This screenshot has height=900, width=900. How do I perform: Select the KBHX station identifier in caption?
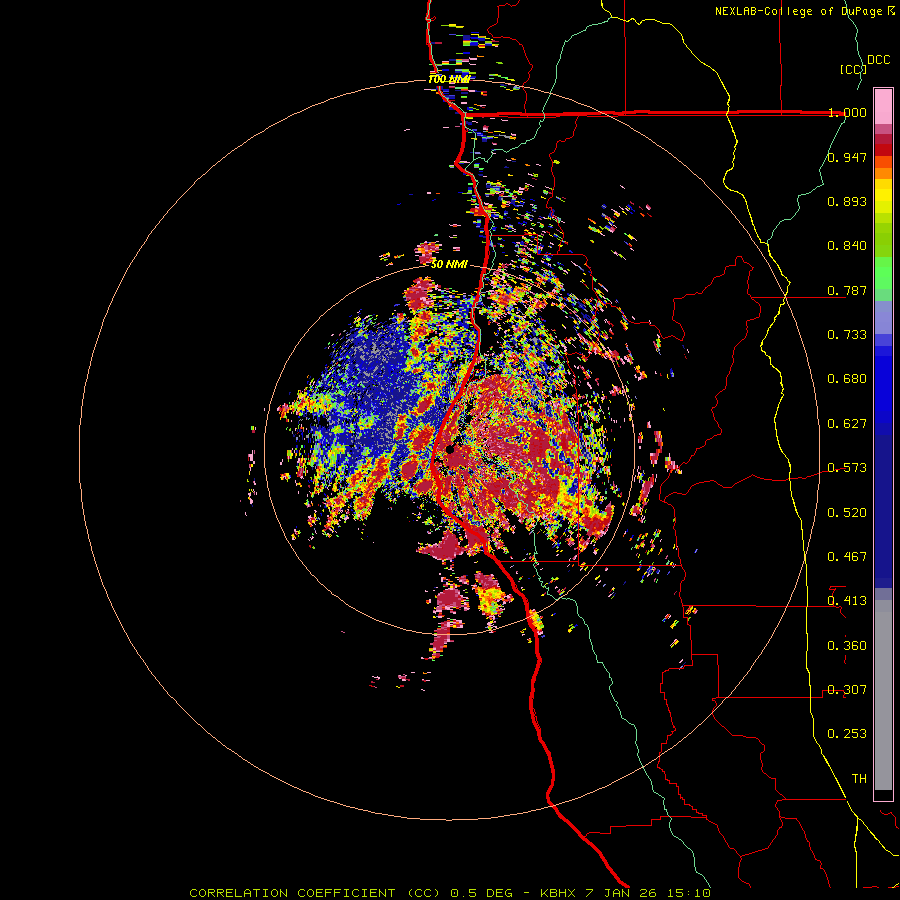click(x=559, y=893)
